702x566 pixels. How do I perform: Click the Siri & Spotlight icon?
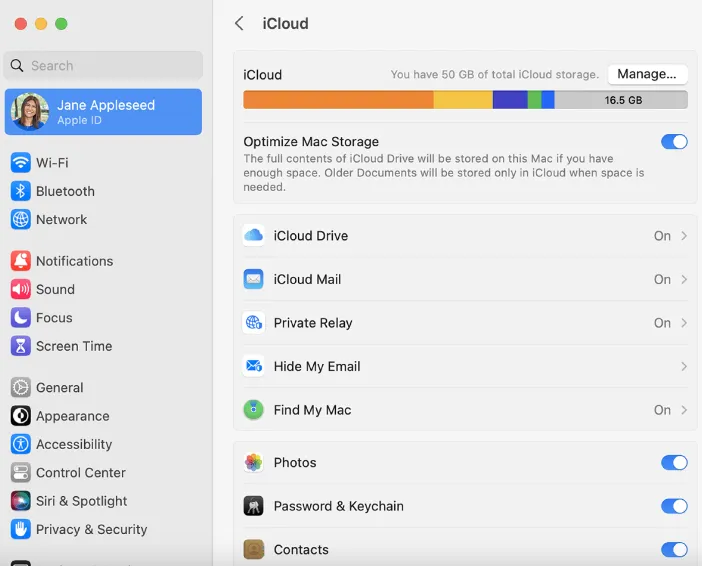(21, 501)
